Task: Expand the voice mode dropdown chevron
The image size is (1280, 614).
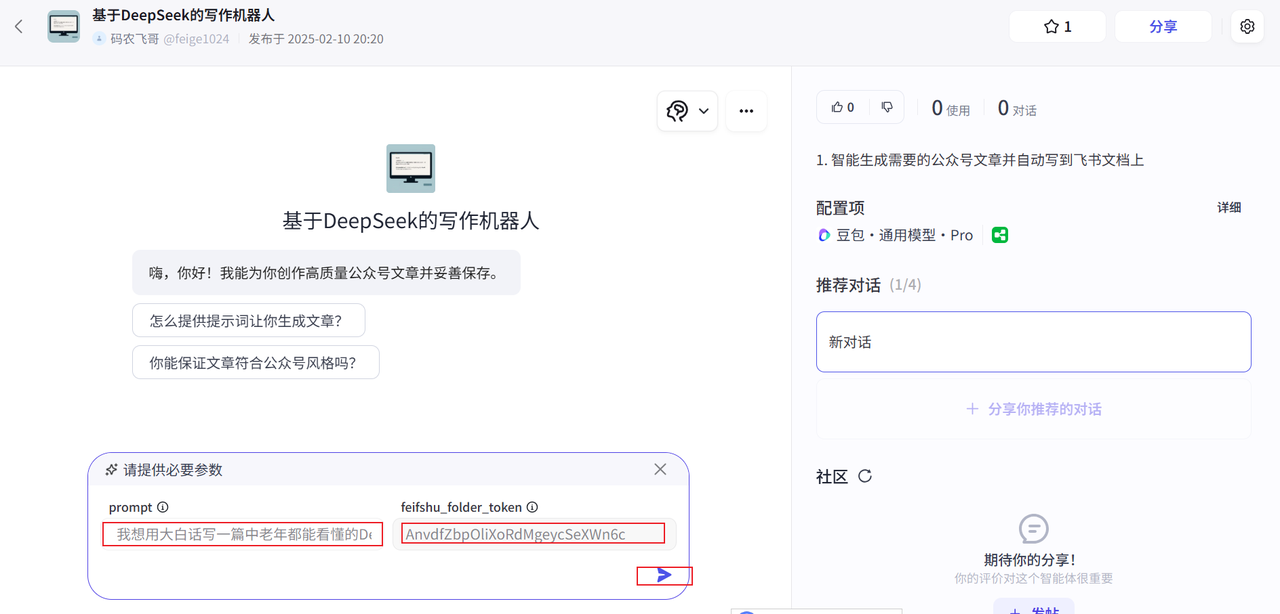Action: (x=704, y=111)
